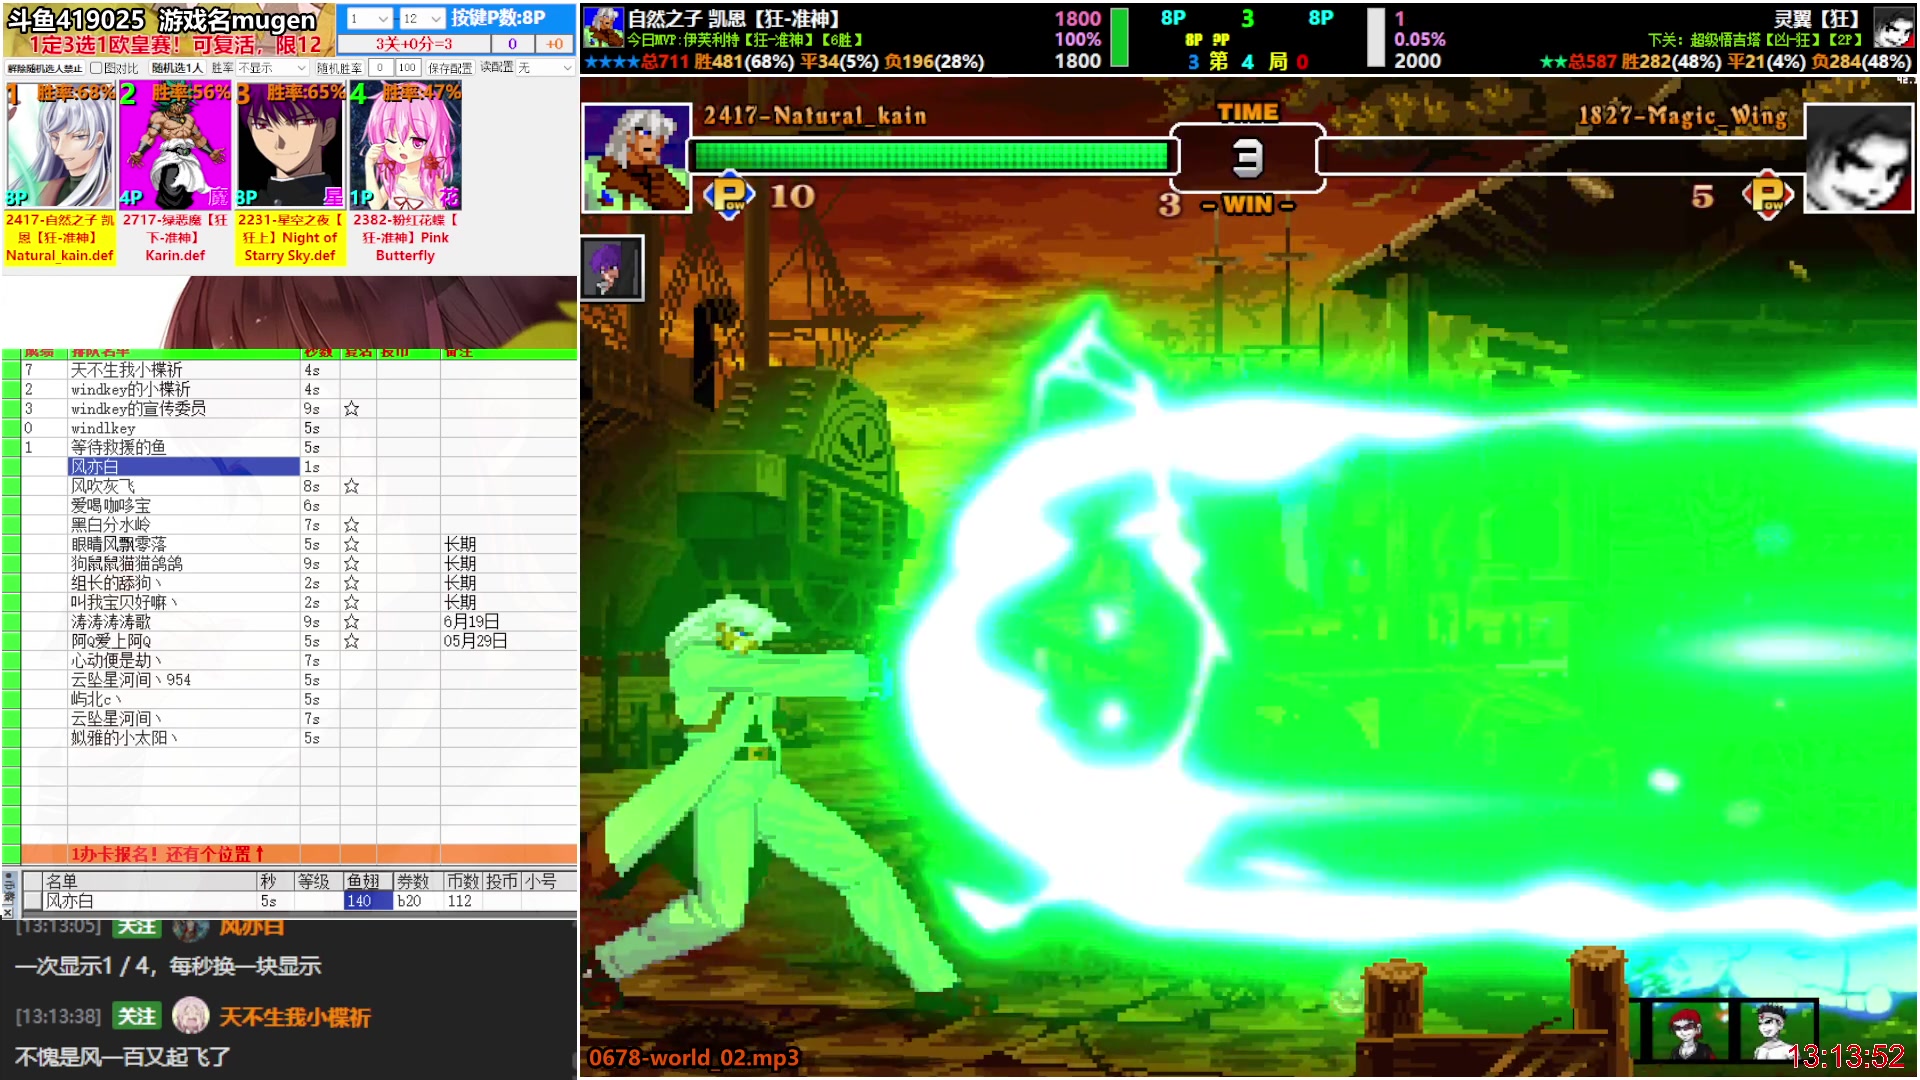The width and height of the screenshot is (1920, 1080).
Task: Click red-haired fighter icon at bottom right
Action: 1689,1032
